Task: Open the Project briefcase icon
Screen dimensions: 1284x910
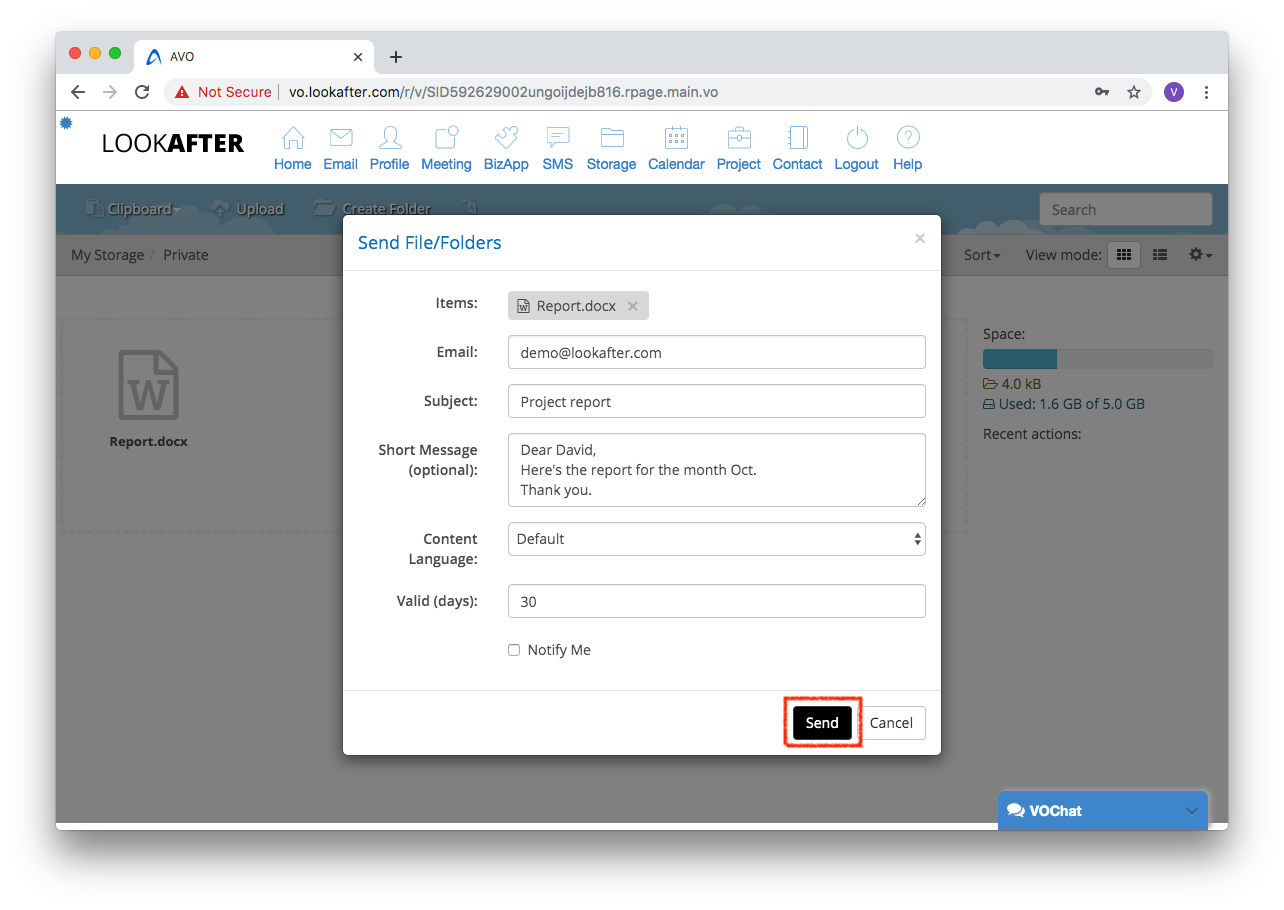Action: (x=739, y=138)
